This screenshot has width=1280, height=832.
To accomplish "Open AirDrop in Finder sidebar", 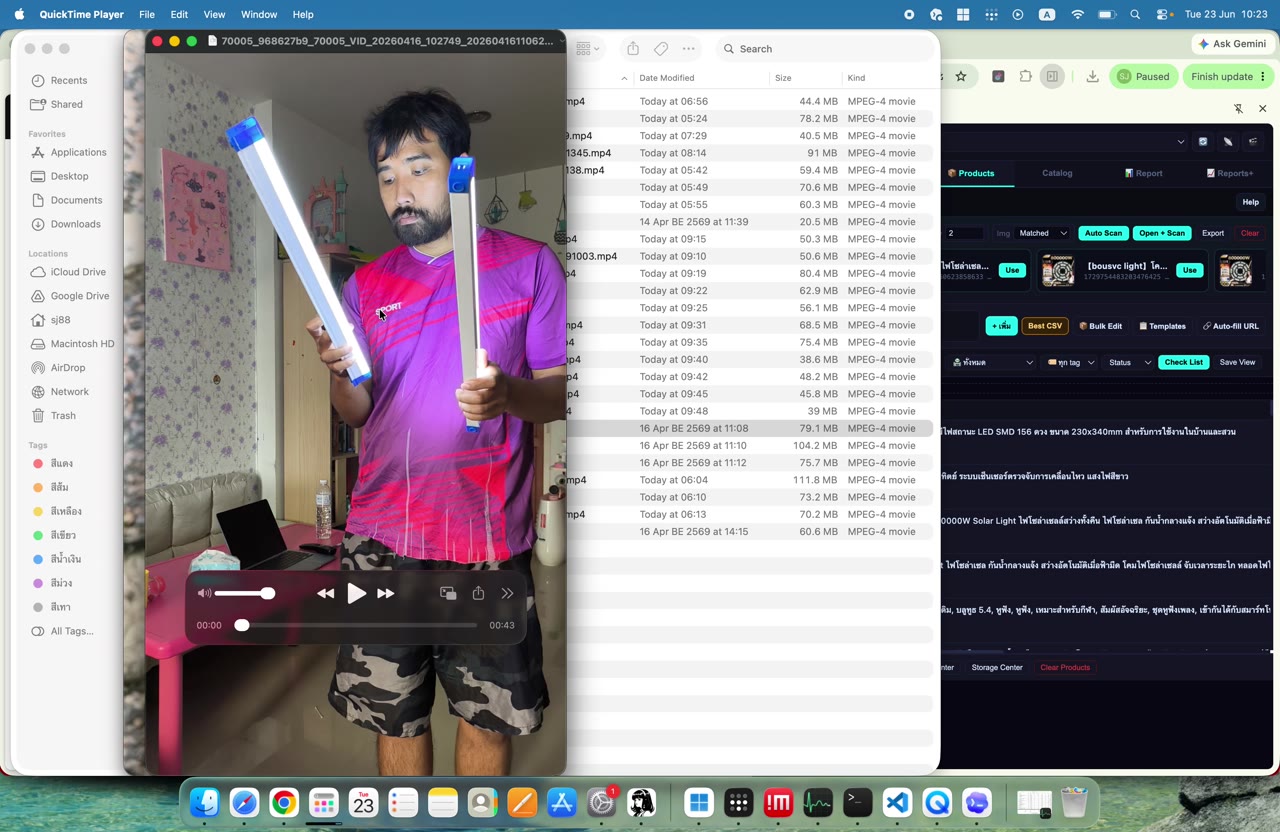I will (68, 368).
